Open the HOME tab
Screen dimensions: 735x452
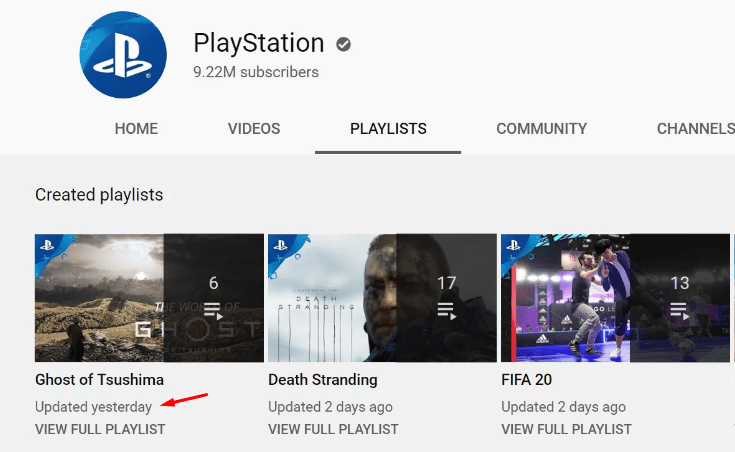[137, 129]
